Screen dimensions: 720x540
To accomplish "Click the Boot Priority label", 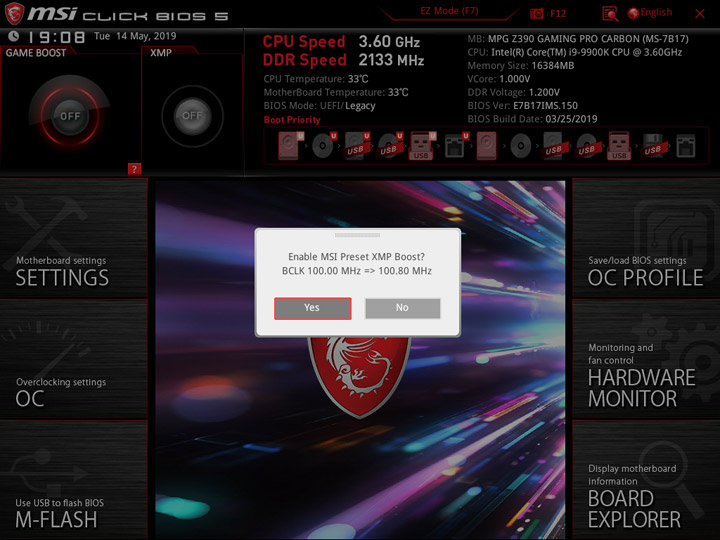I will pos(292,120).
